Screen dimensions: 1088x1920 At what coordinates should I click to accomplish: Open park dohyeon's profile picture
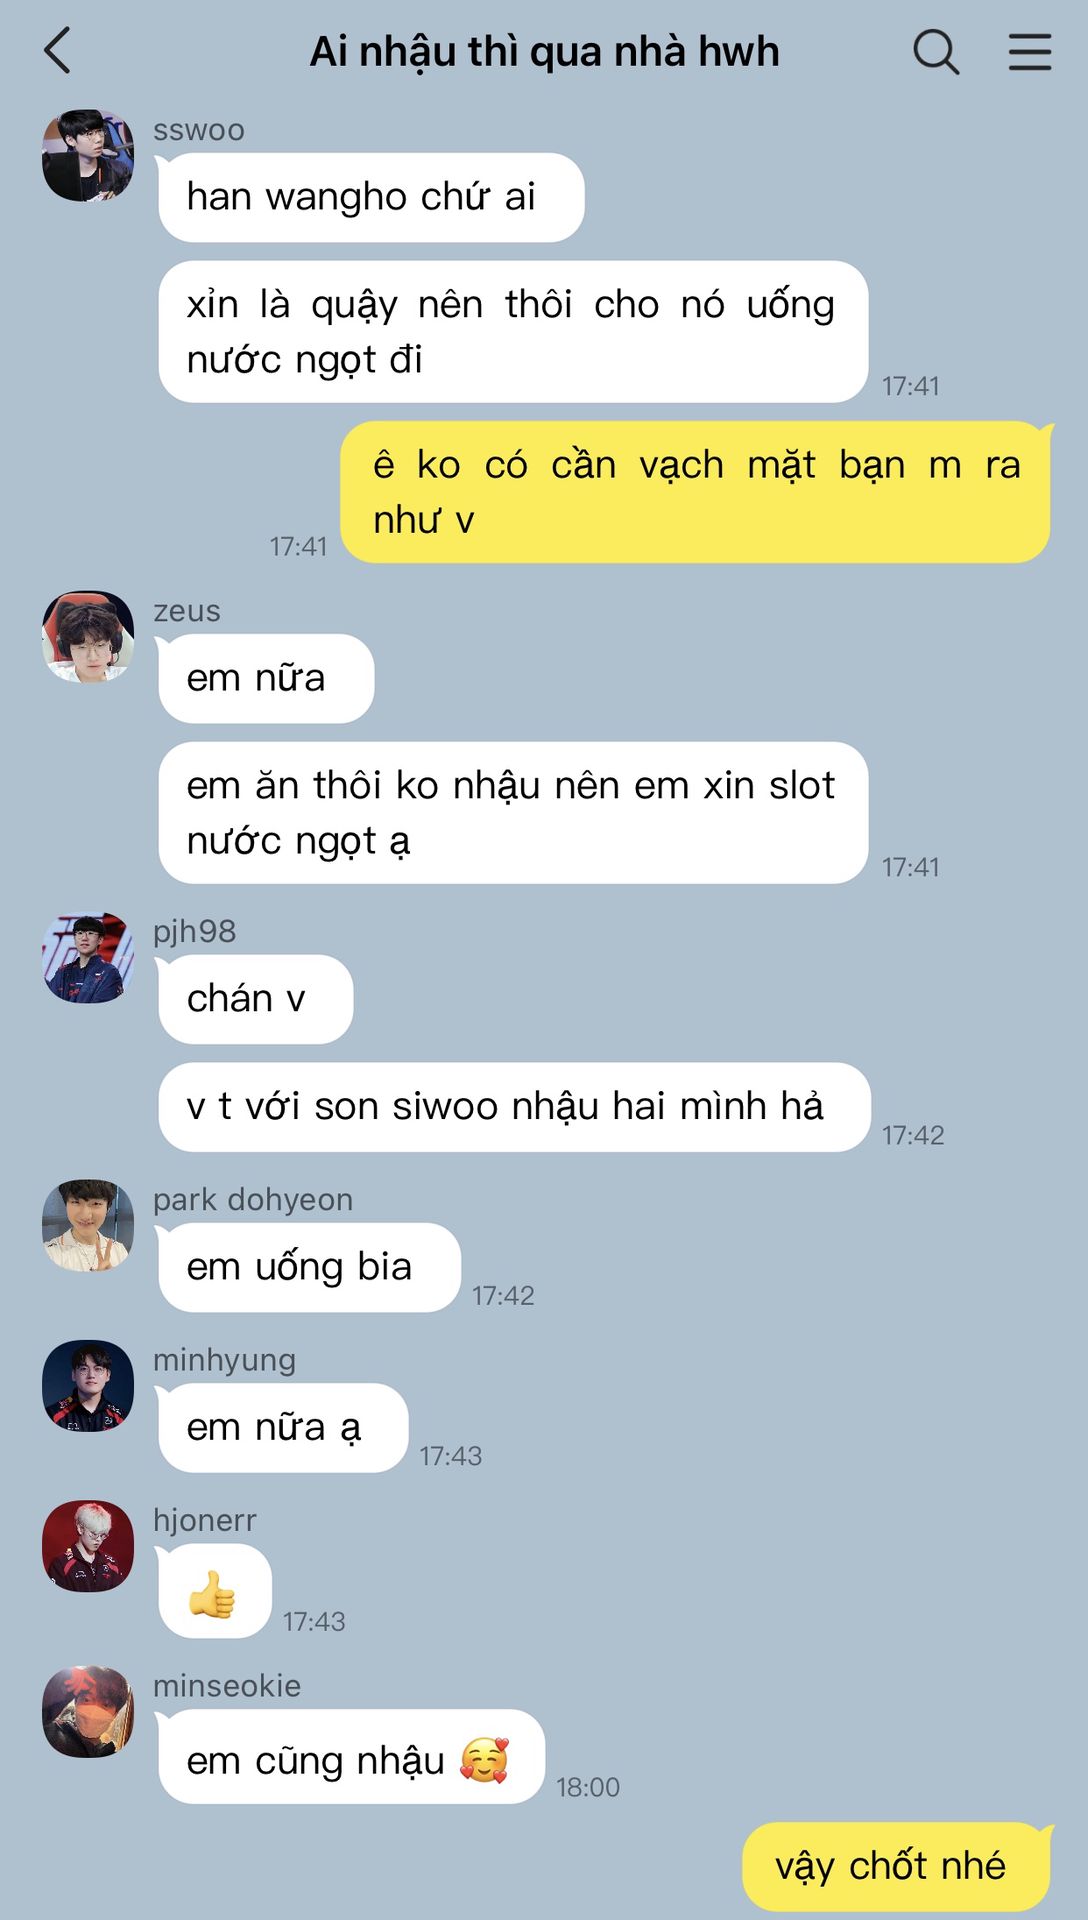(88, 1225)
